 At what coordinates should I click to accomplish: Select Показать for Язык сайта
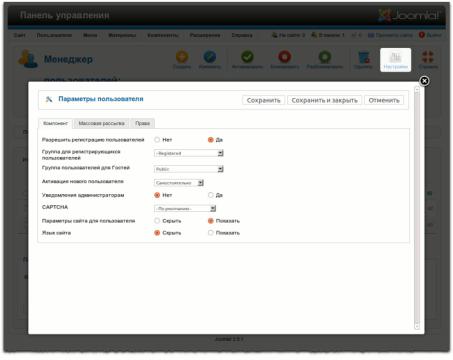pyautogui.click(x=210, y=233)
